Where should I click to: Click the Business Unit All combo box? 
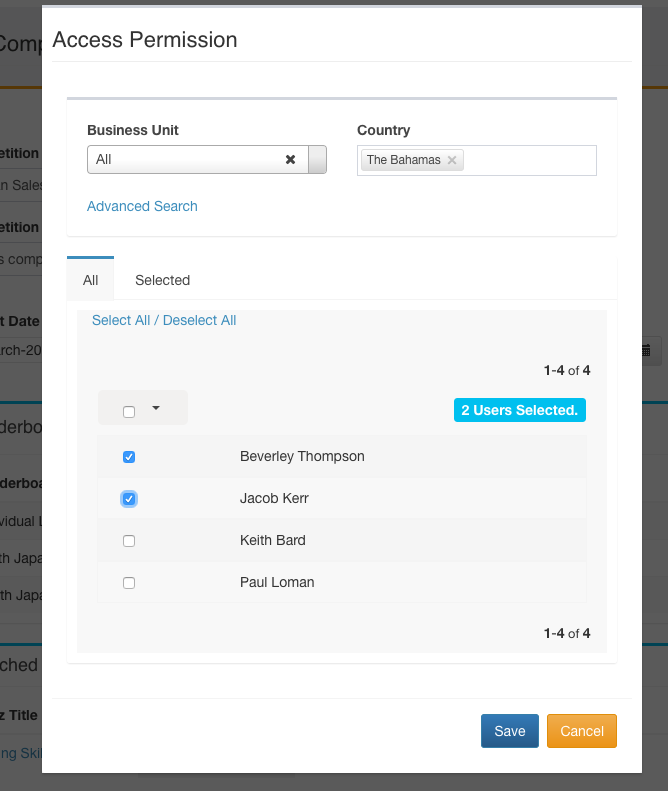point(185,160)
